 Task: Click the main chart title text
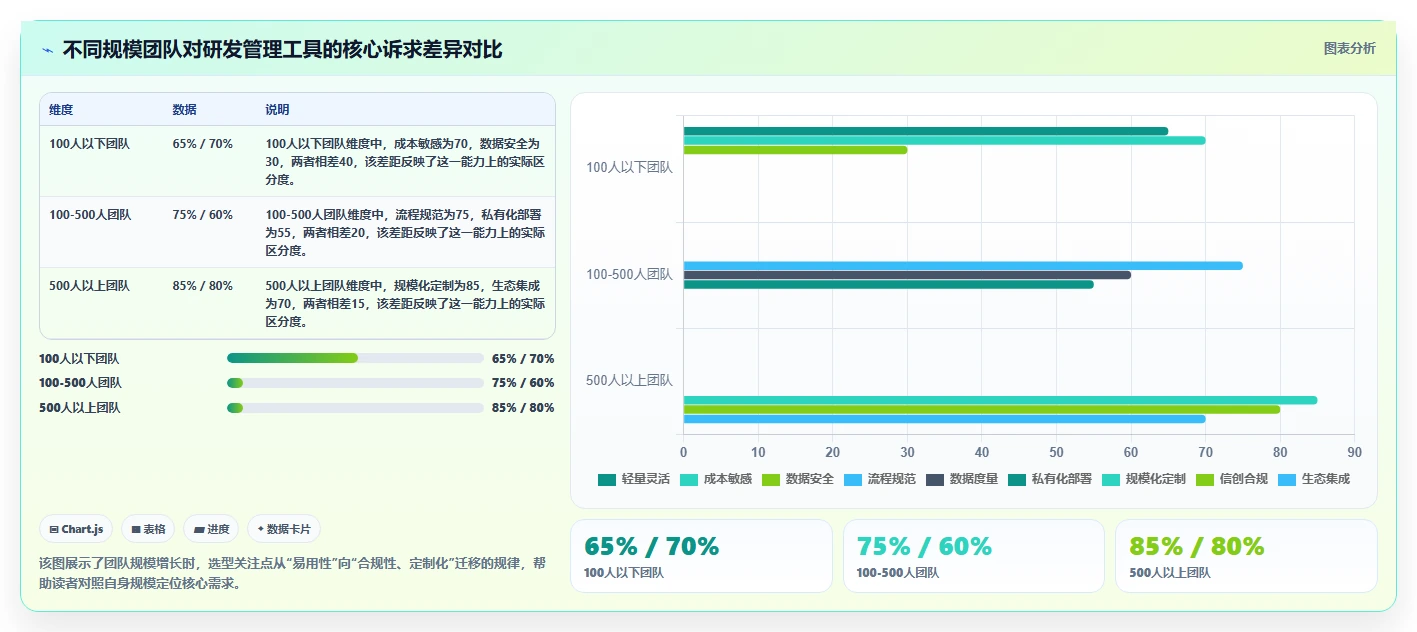[x=282, y=49]
